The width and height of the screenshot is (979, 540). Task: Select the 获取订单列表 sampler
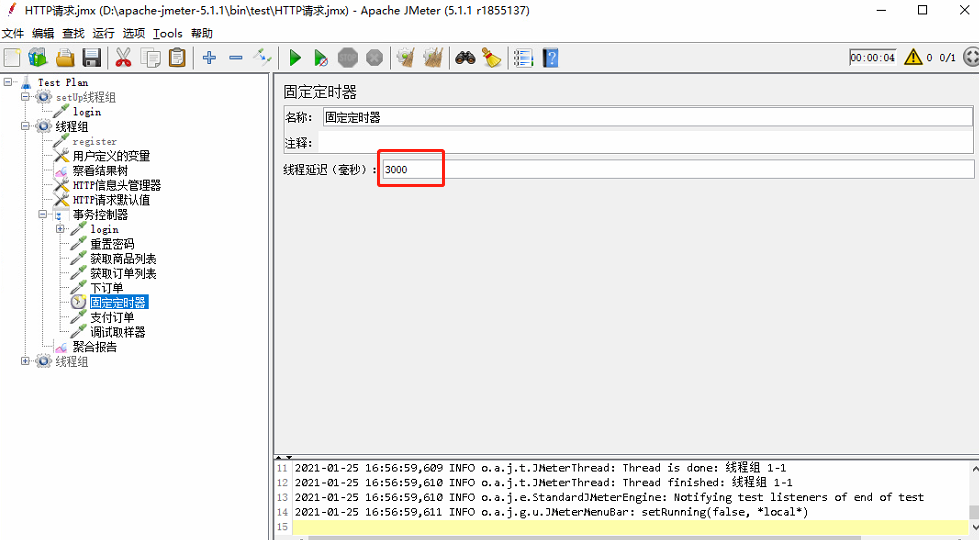tap(123, 273)
